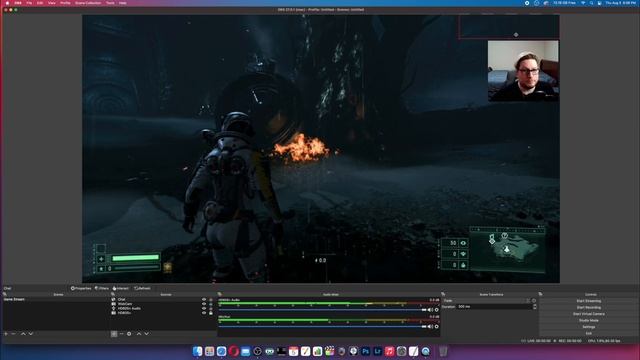The image size is (640, 360).
Task: Mute Mic/Aux speaker icon
Action: 430,327
